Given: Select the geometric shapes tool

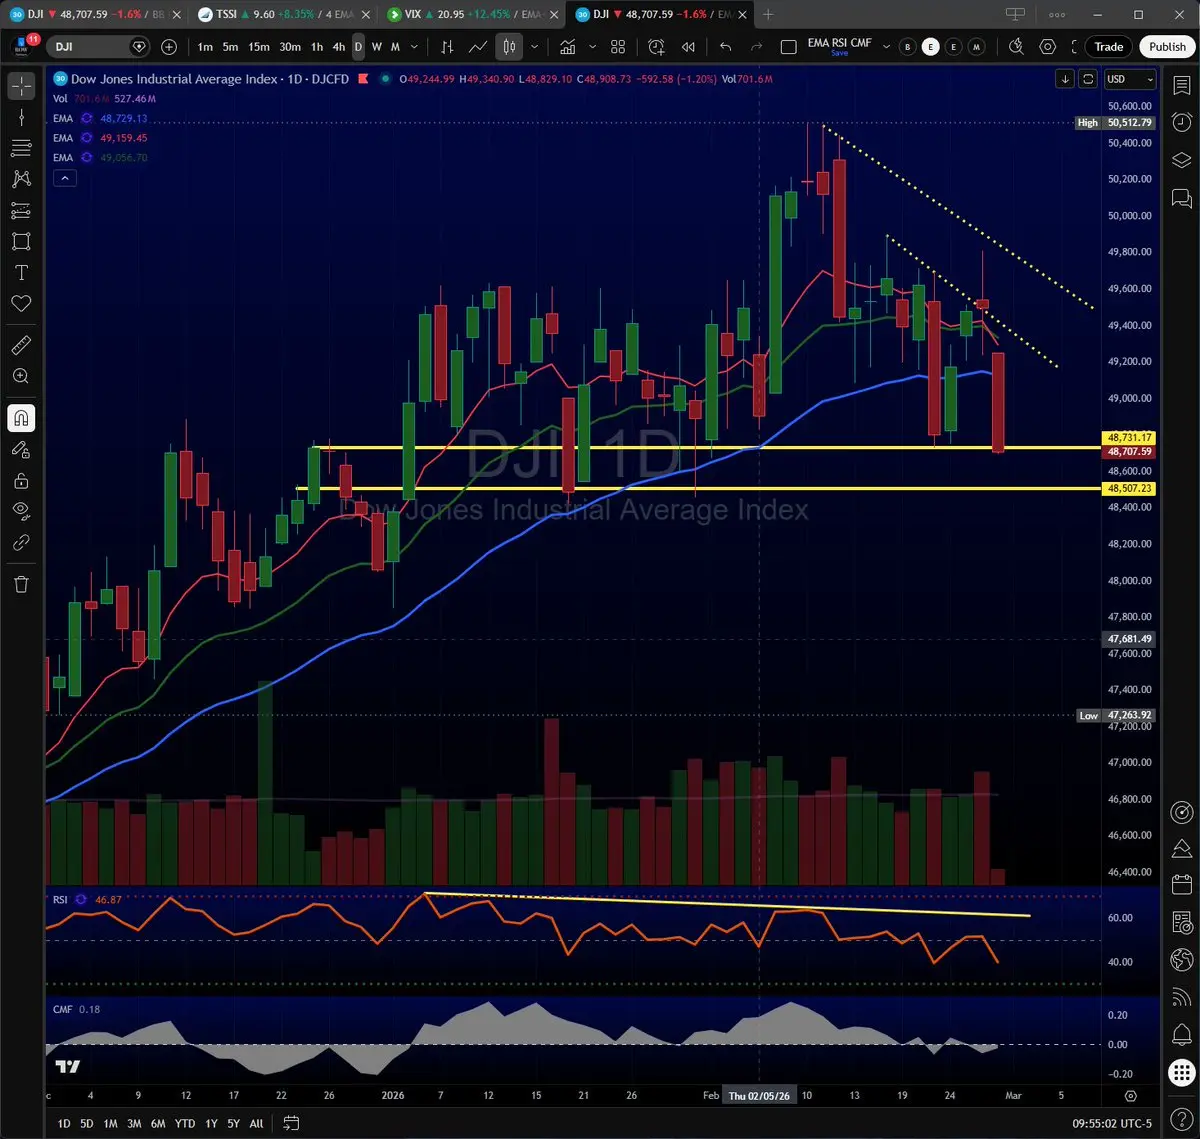Looking at the screenshot, I should coord(21,241).
